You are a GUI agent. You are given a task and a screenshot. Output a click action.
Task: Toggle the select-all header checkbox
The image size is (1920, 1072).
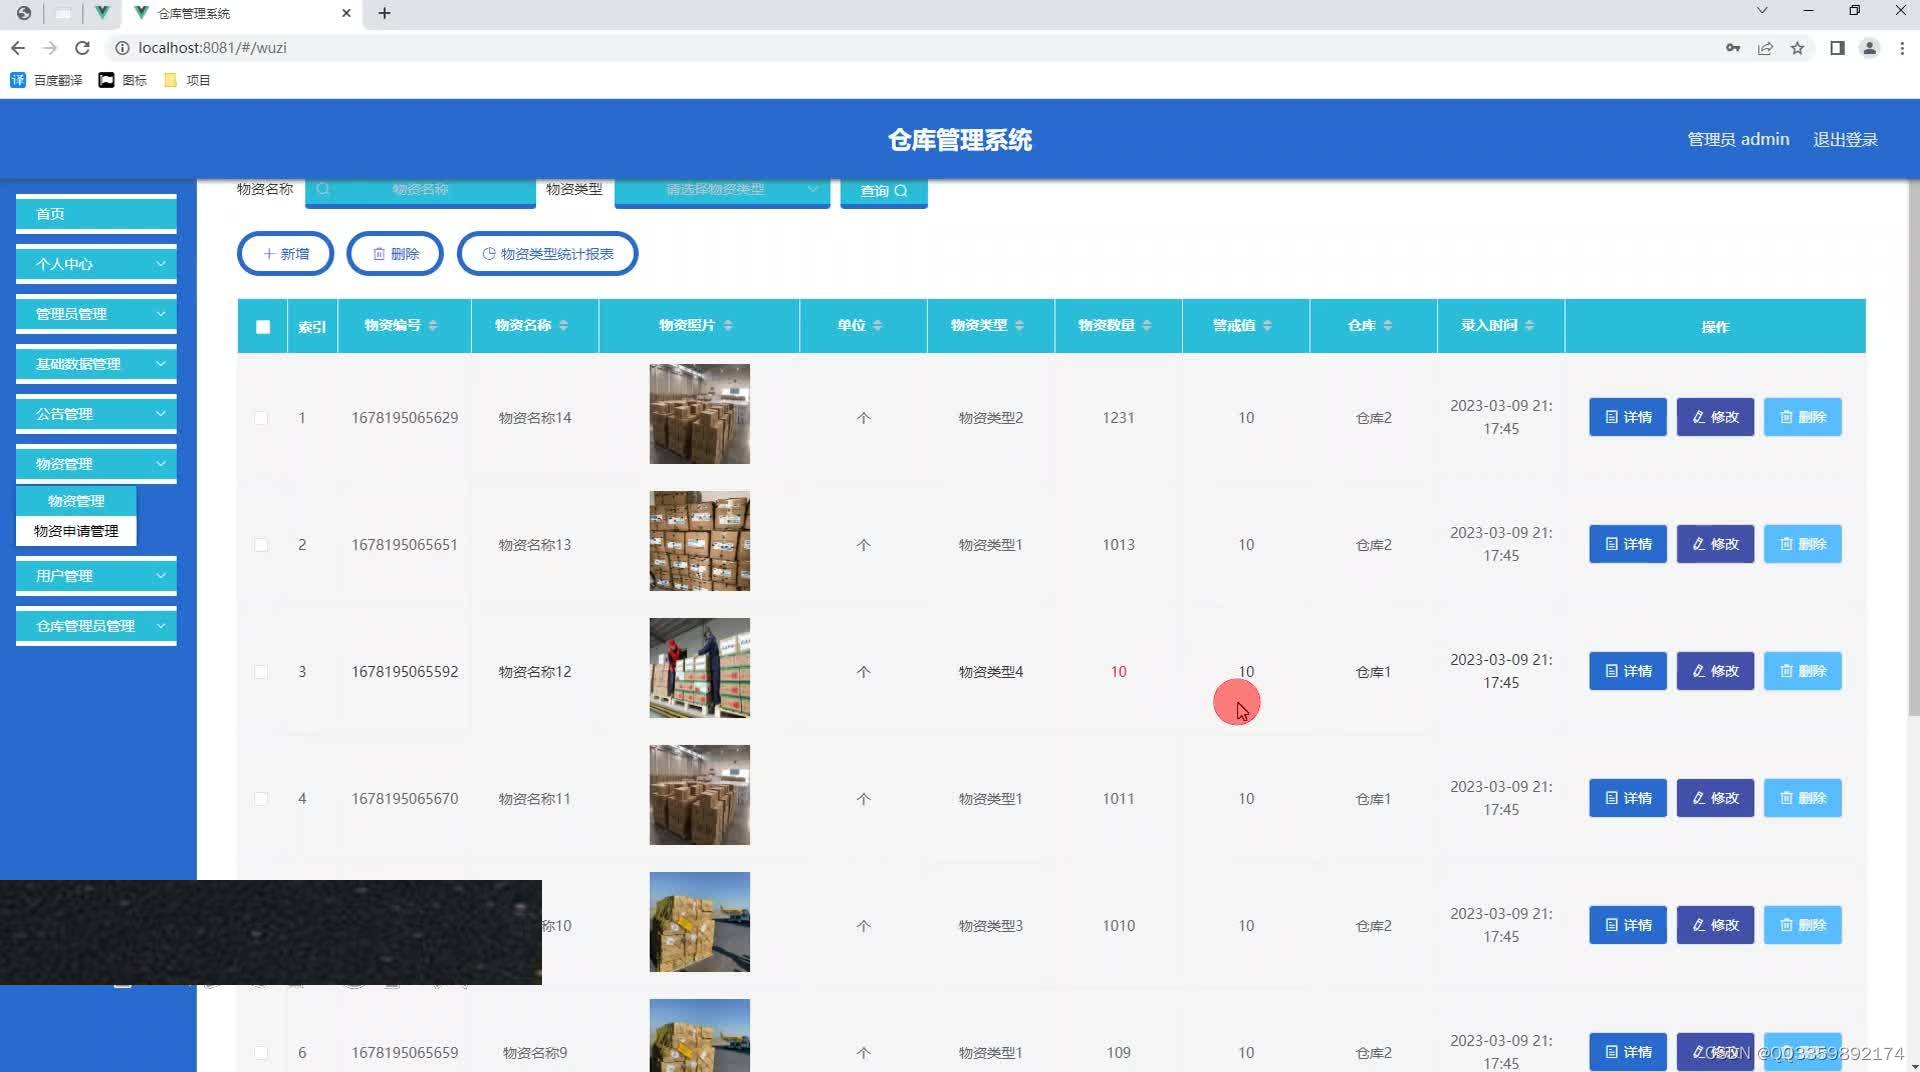pos(263,327)
